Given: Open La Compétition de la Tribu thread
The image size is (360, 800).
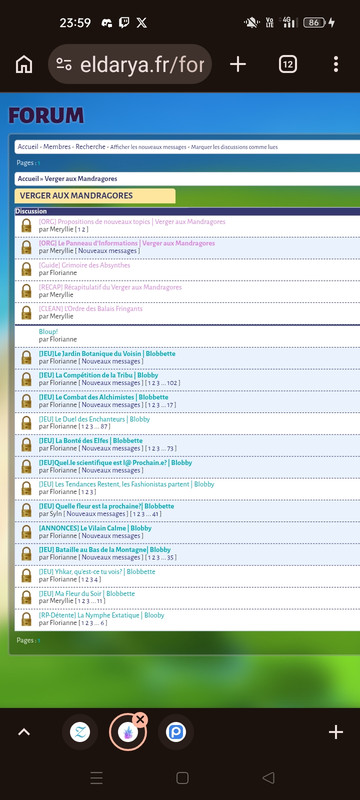Looking at the screenshot, I should (x=98, y=375).
